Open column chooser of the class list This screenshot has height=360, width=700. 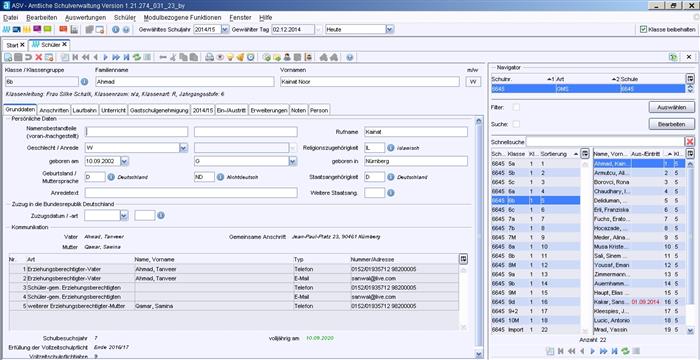click(x=585, y=153)
